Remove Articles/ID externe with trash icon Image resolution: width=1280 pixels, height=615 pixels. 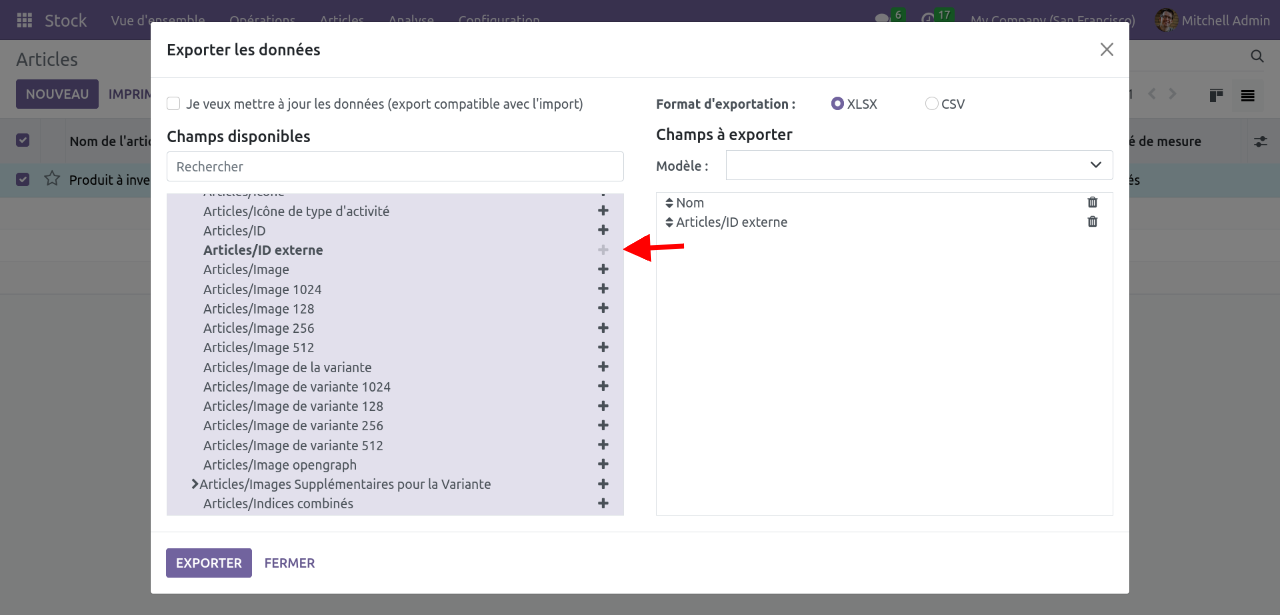(1092, 222)
